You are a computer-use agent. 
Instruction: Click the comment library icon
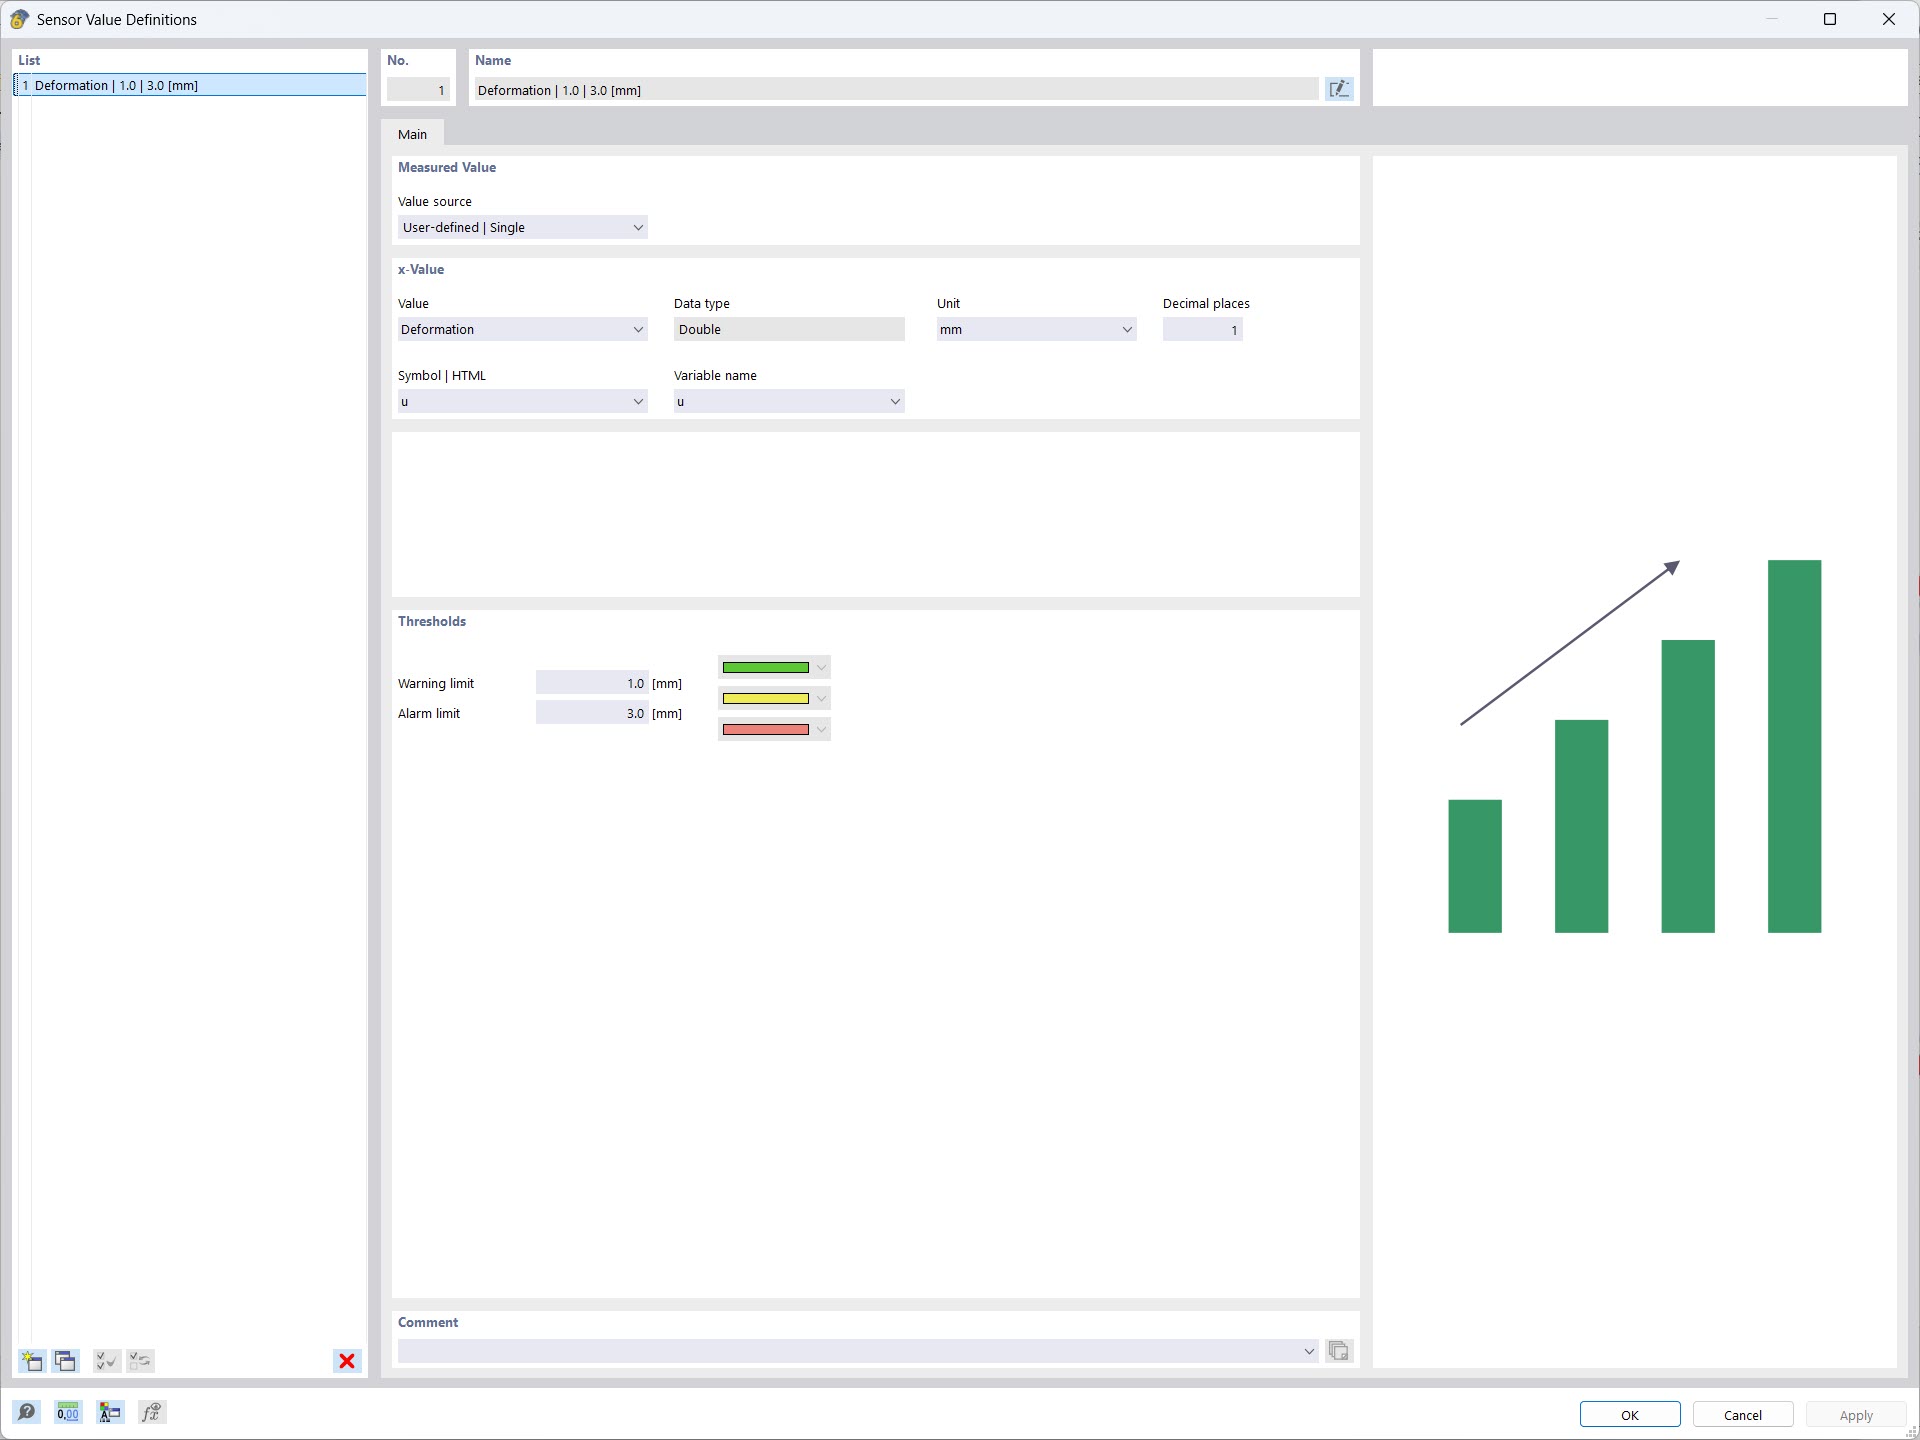1339,1351
